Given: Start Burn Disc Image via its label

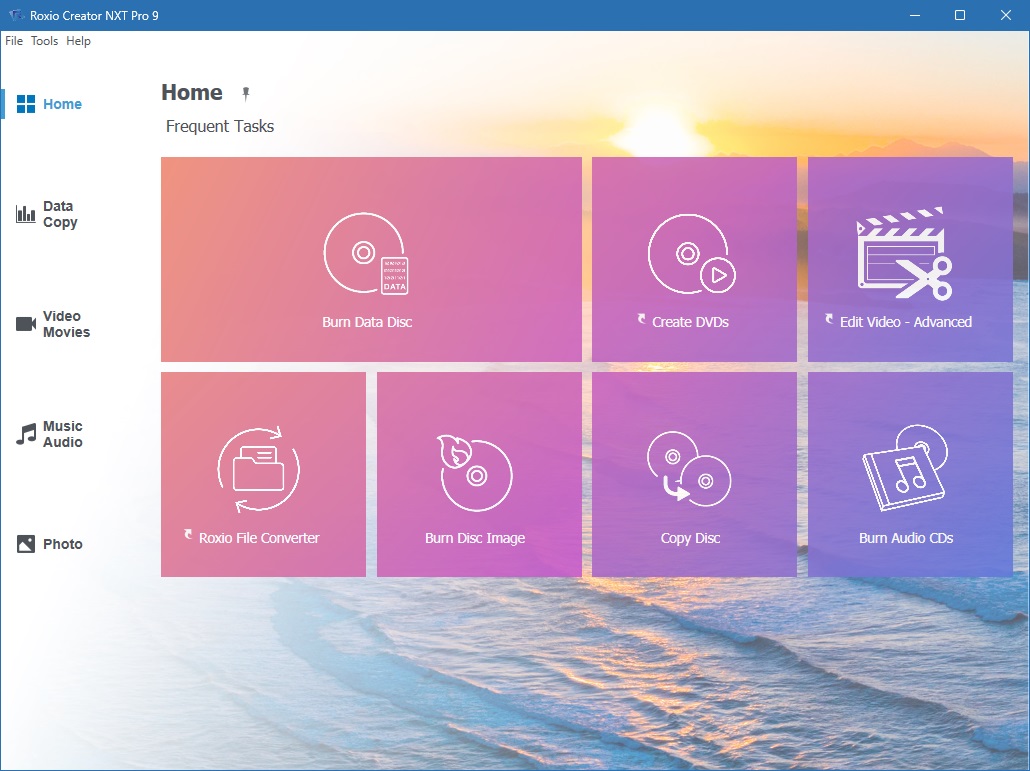Looking at the screenshot, I should pyautogui.click(x=475, y=538).
